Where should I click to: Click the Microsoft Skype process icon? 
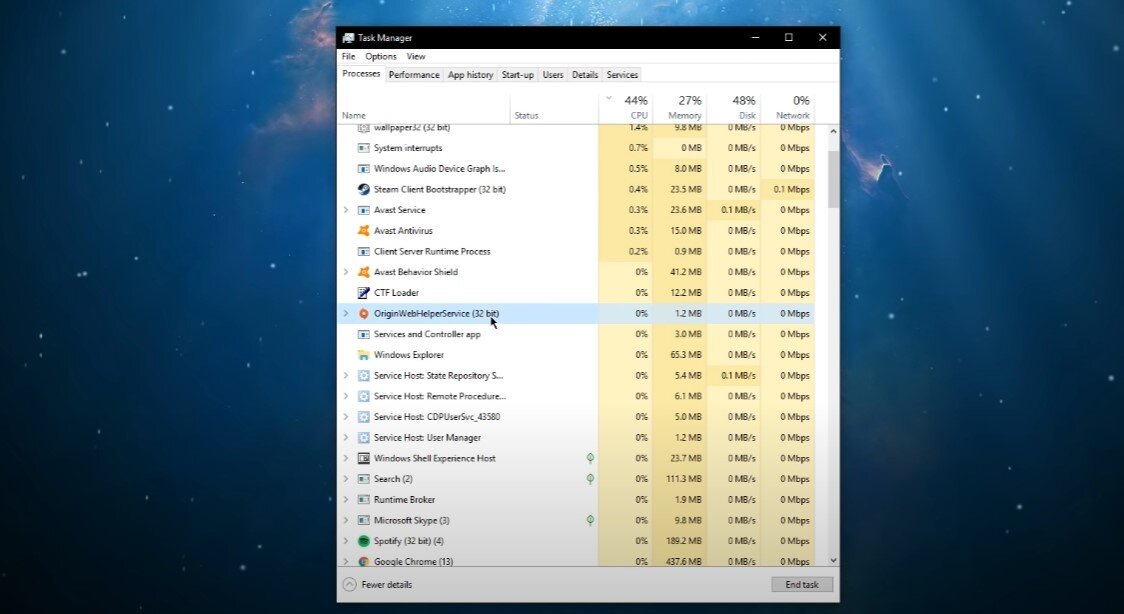[363, 520]
